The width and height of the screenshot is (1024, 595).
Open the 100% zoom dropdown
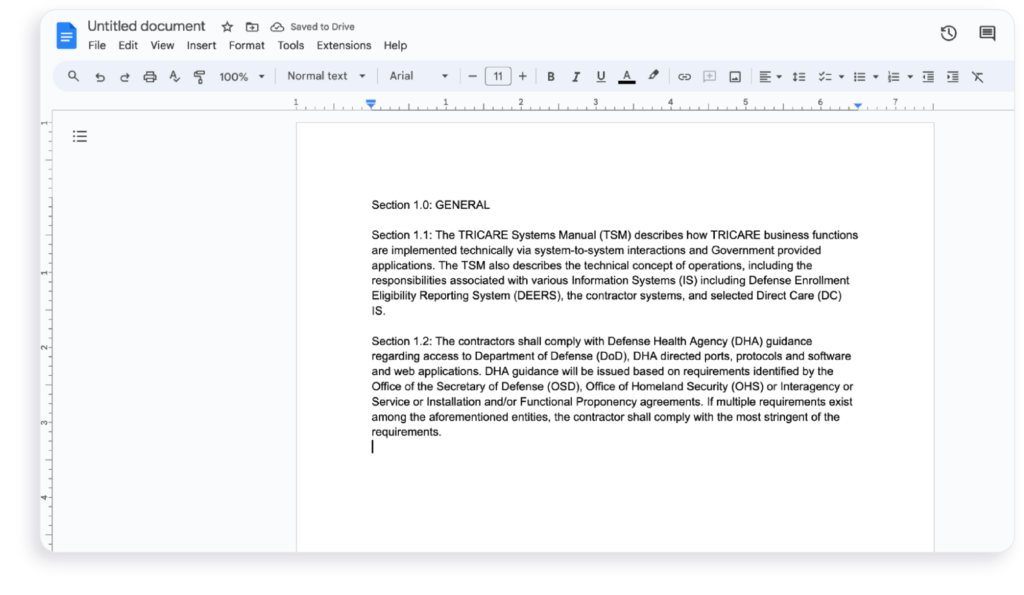(x=242, y=77)
